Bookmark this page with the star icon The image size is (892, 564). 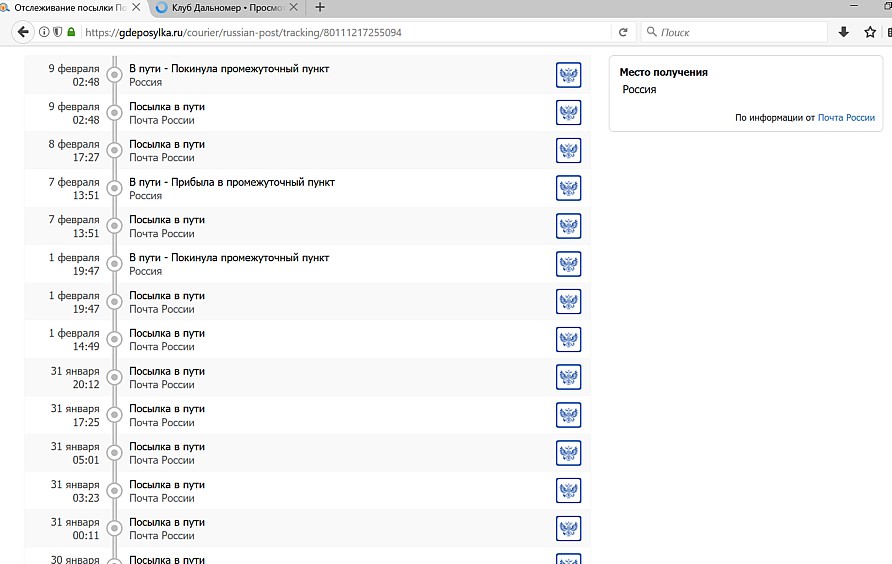[x=870, y=32]
